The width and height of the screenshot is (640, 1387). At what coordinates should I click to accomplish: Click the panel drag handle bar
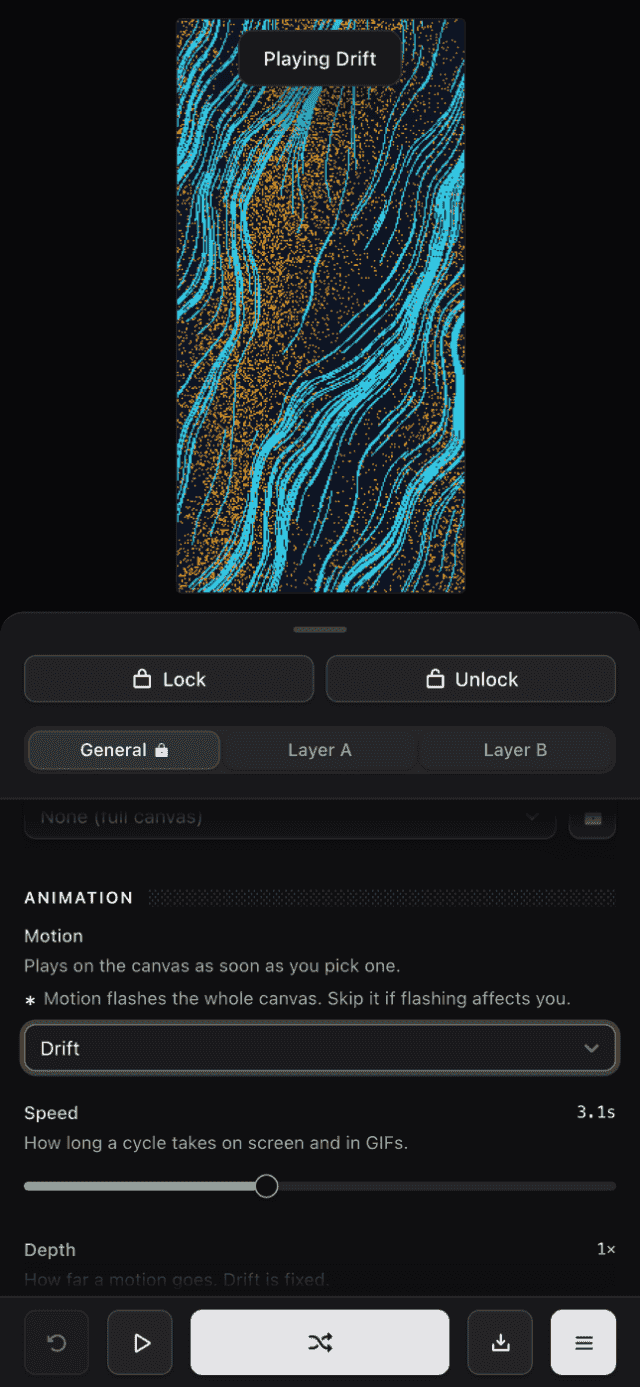coord(320,630)
